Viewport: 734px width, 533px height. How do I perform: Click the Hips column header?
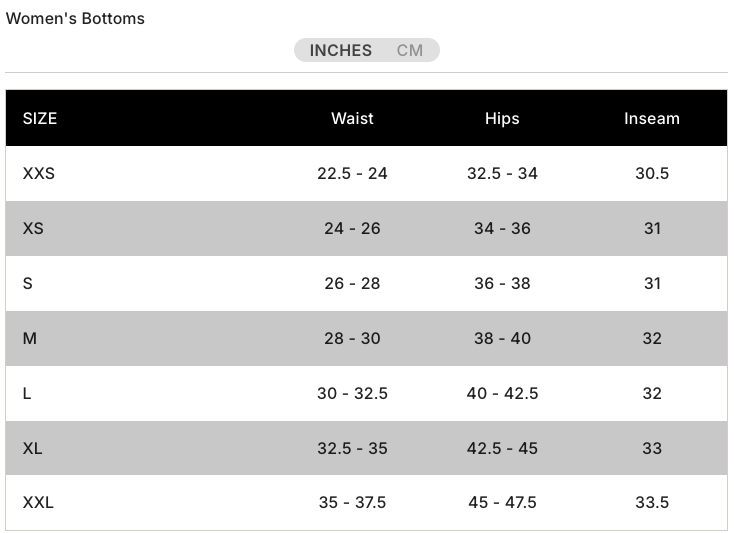502,118
